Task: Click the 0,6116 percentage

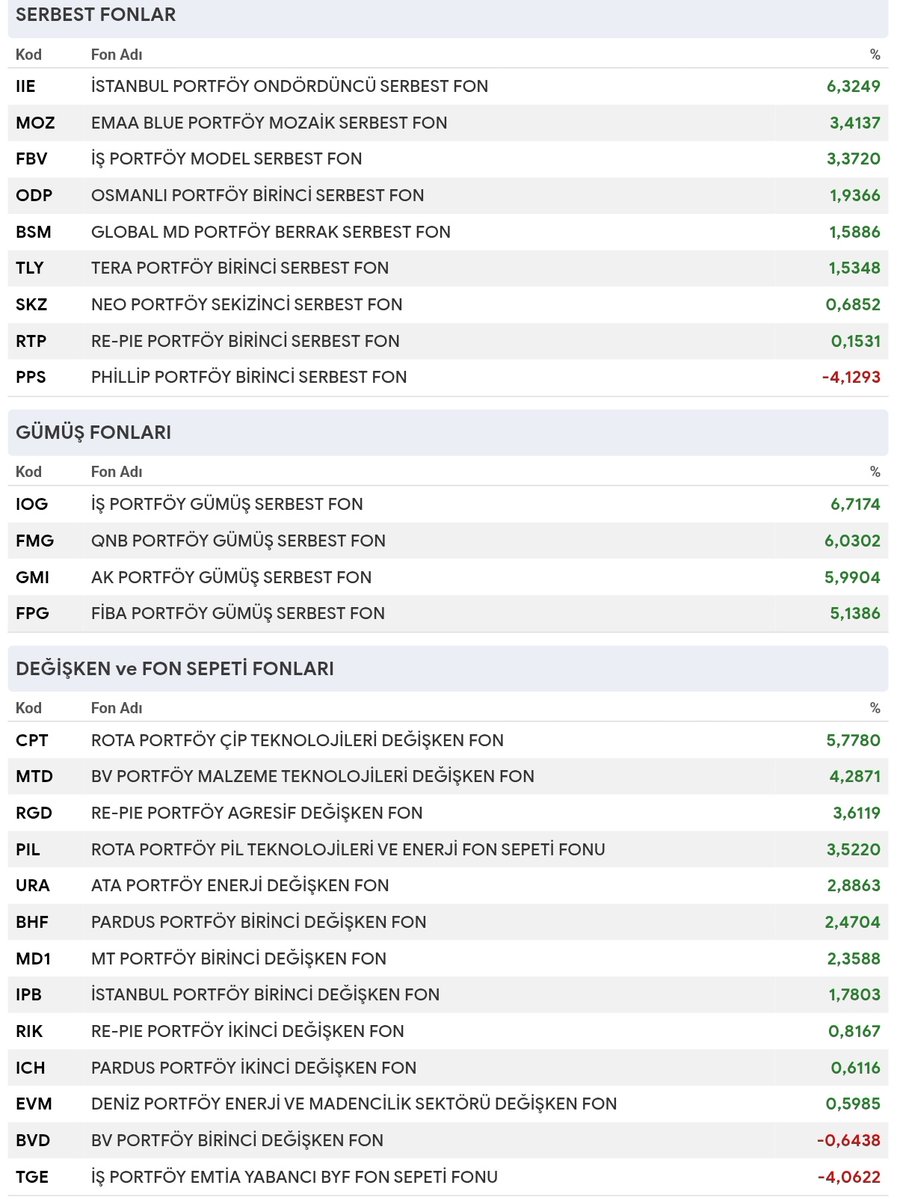Action: tap(856, 1067)
